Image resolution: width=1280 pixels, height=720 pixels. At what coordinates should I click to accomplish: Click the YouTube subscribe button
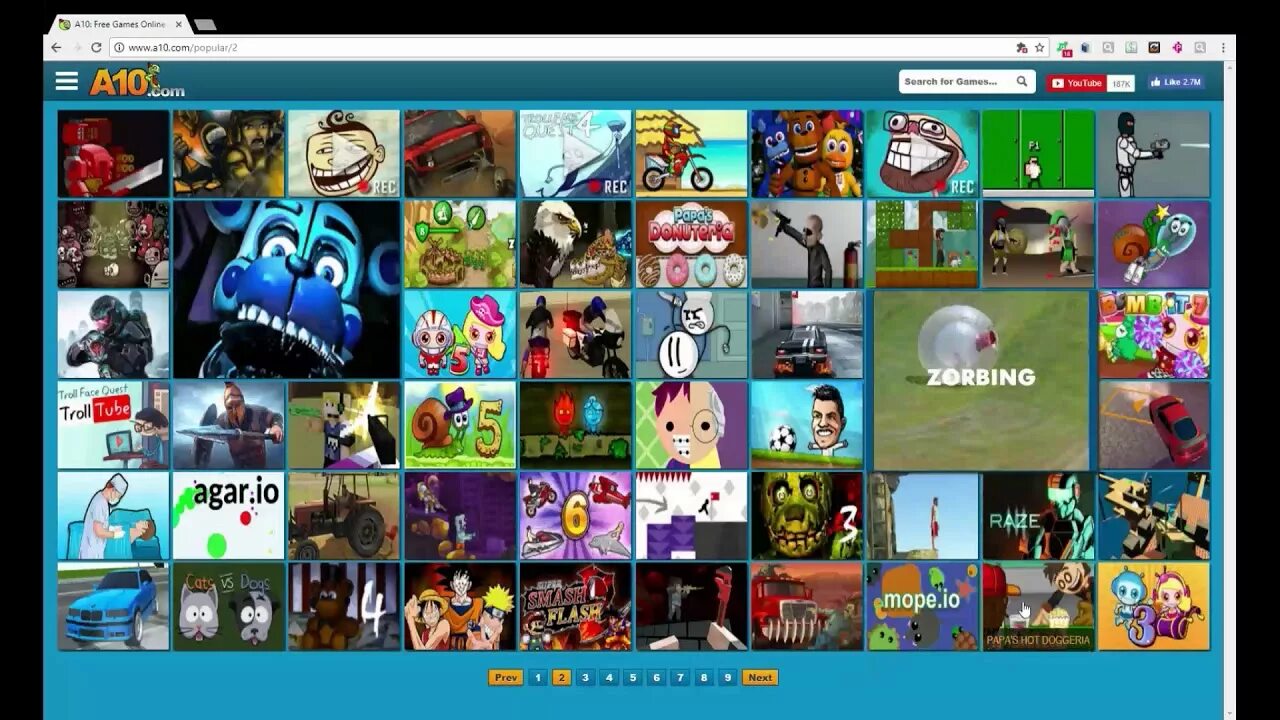(x=1076, y=83)
